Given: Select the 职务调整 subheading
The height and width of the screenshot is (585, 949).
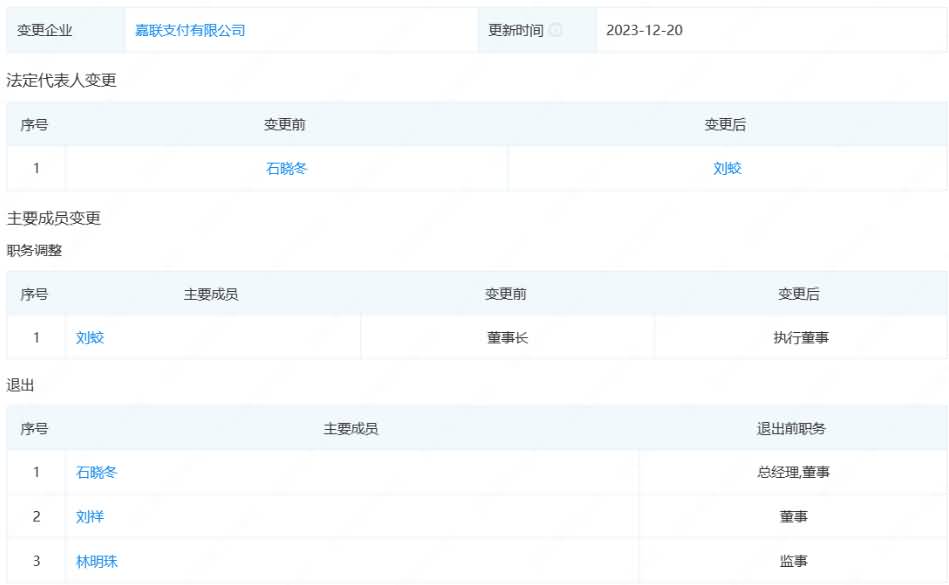Looking at the screenshot, I should [x=34, y=250].
